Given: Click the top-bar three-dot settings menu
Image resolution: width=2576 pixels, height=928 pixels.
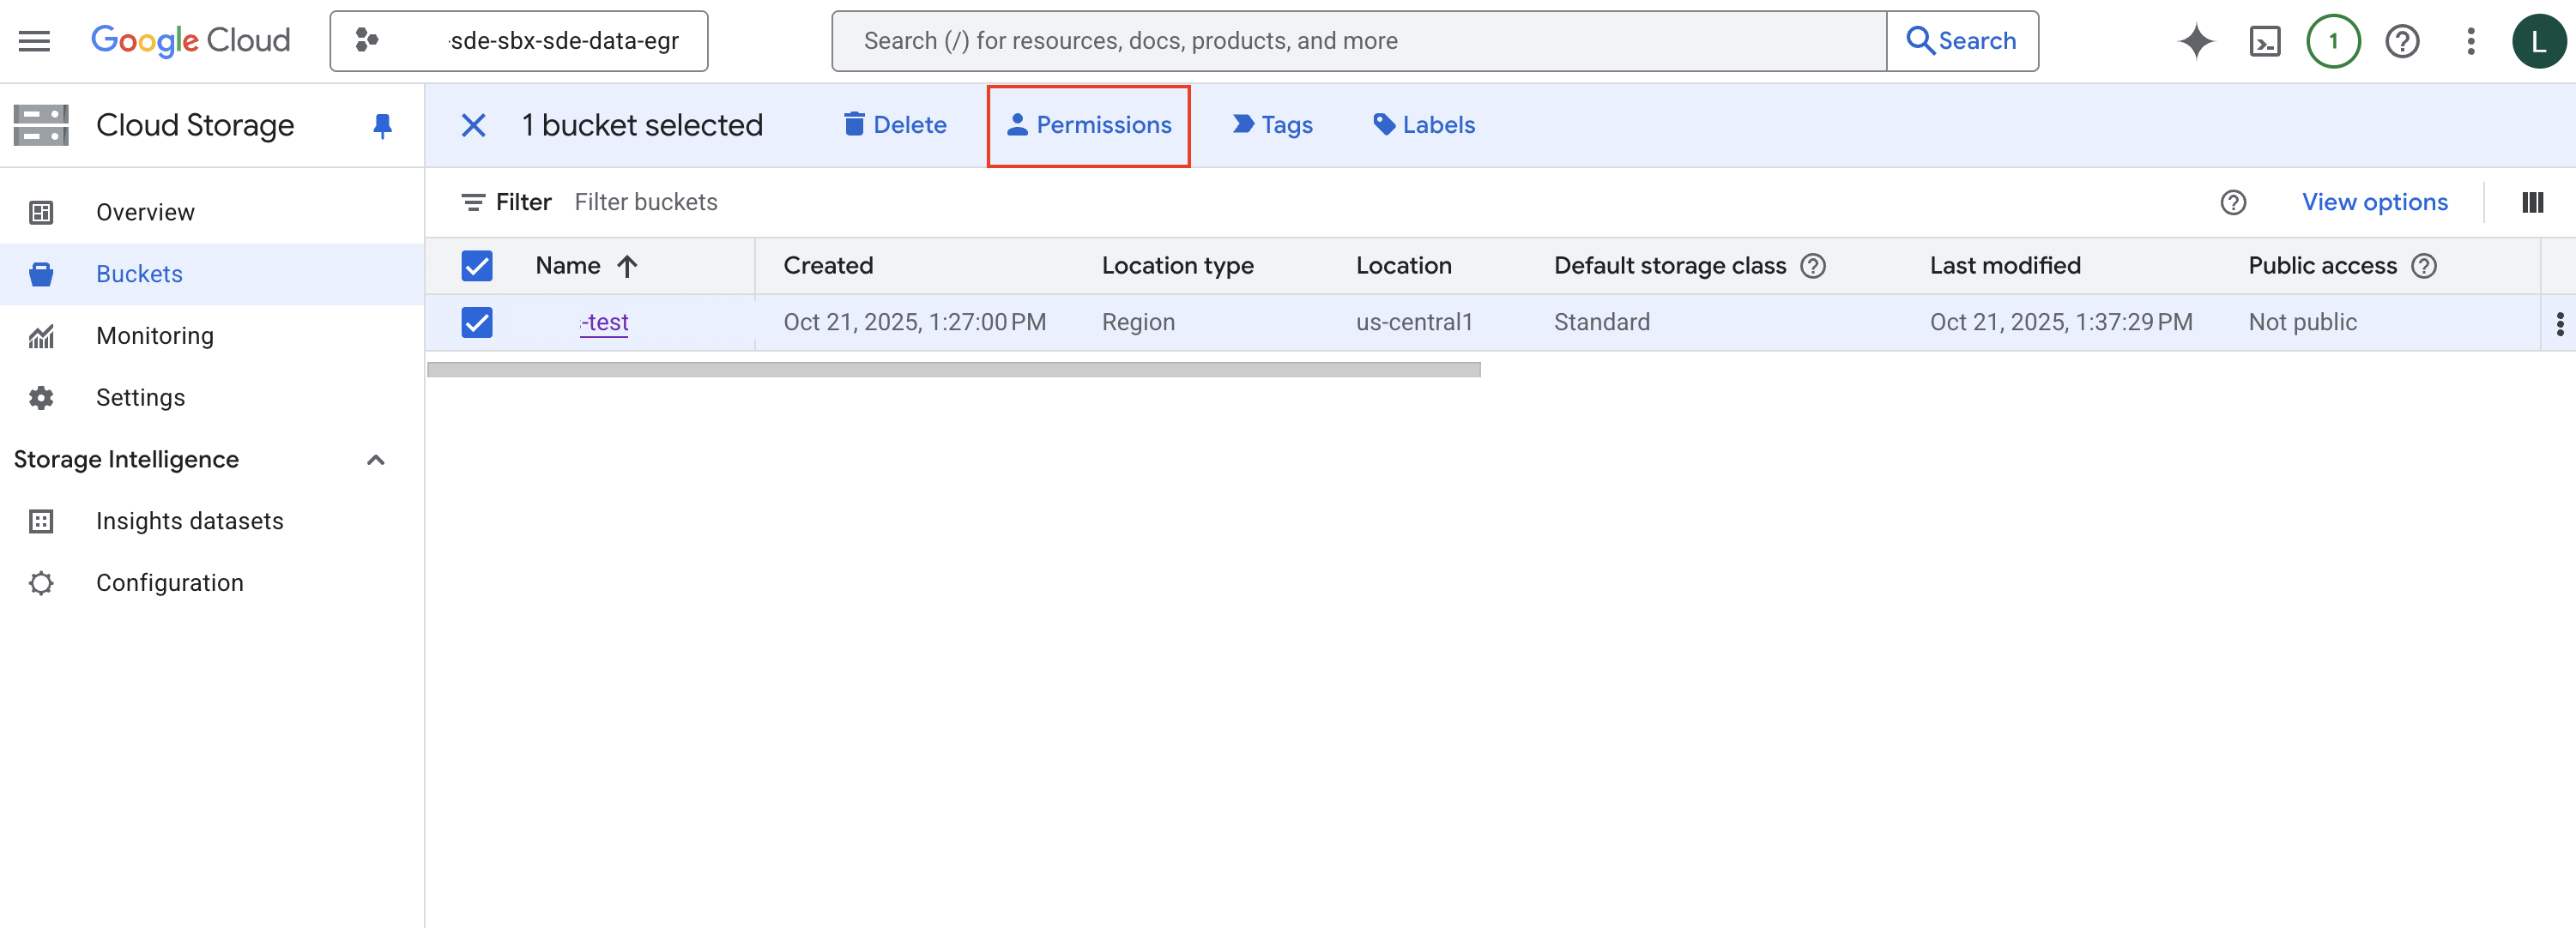Looking at the screenshot, I should (2470, 41).
